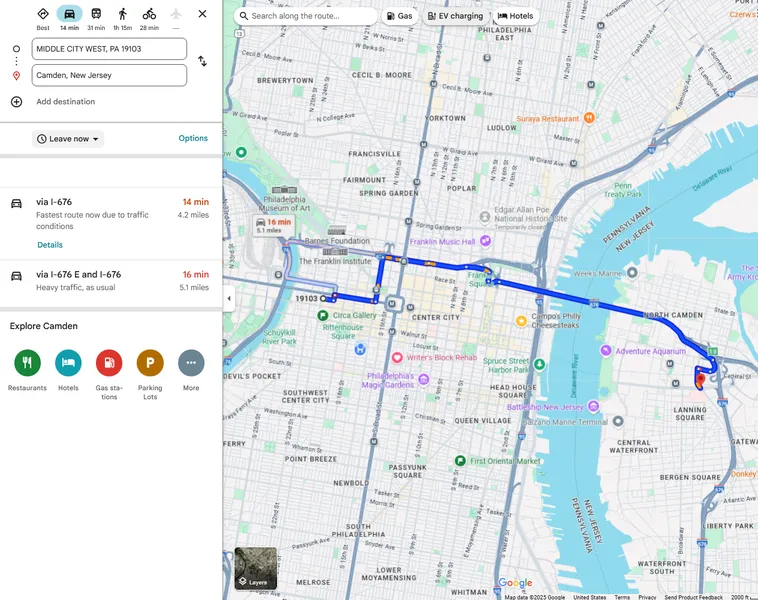Image resolution: width=758 pixels, height=600 pixels.
Task: Switch to Walking travel mode
Action: [123, 14]
